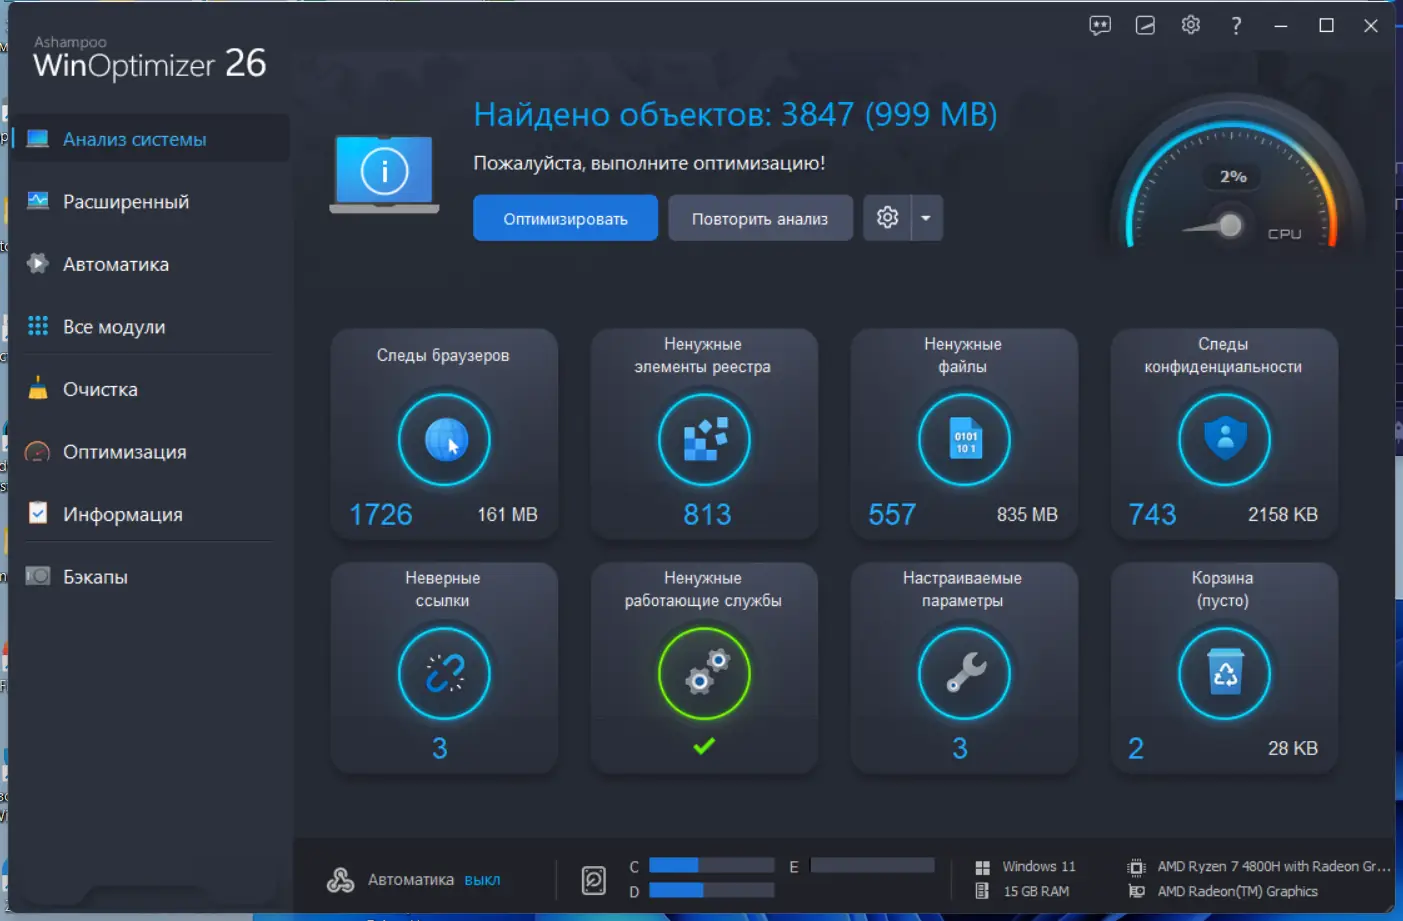Viewport: 1403px width, 921px height.
Task: Click Повторить анализ to rescan
Action: 760,217
